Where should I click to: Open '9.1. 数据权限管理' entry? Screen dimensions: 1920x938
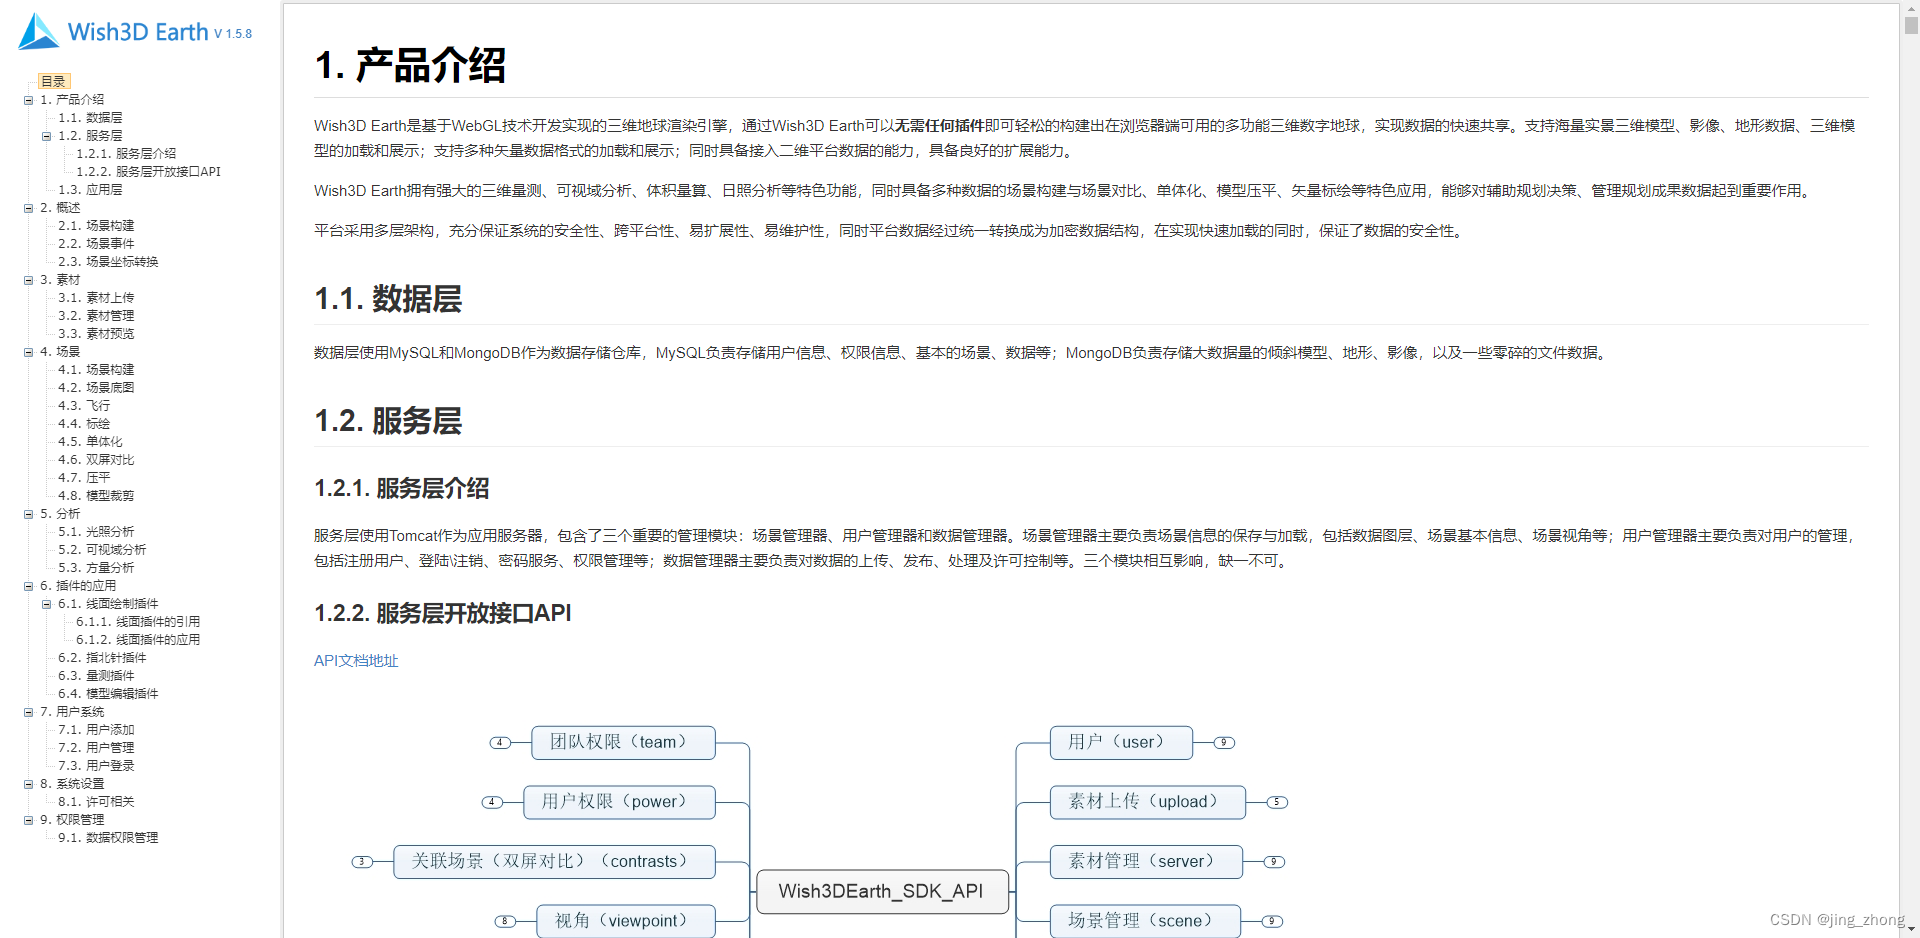[108, 838]
